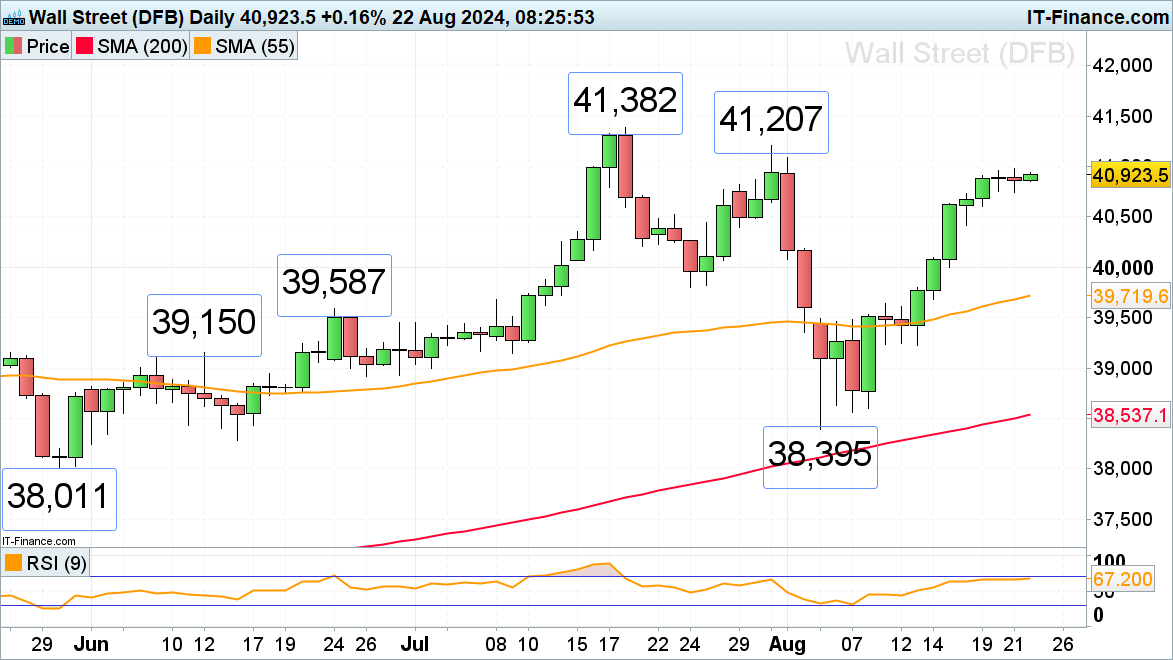Click the current price tag 40,923.5
Screen dimensions: 1173x660
click(1130, 176)
